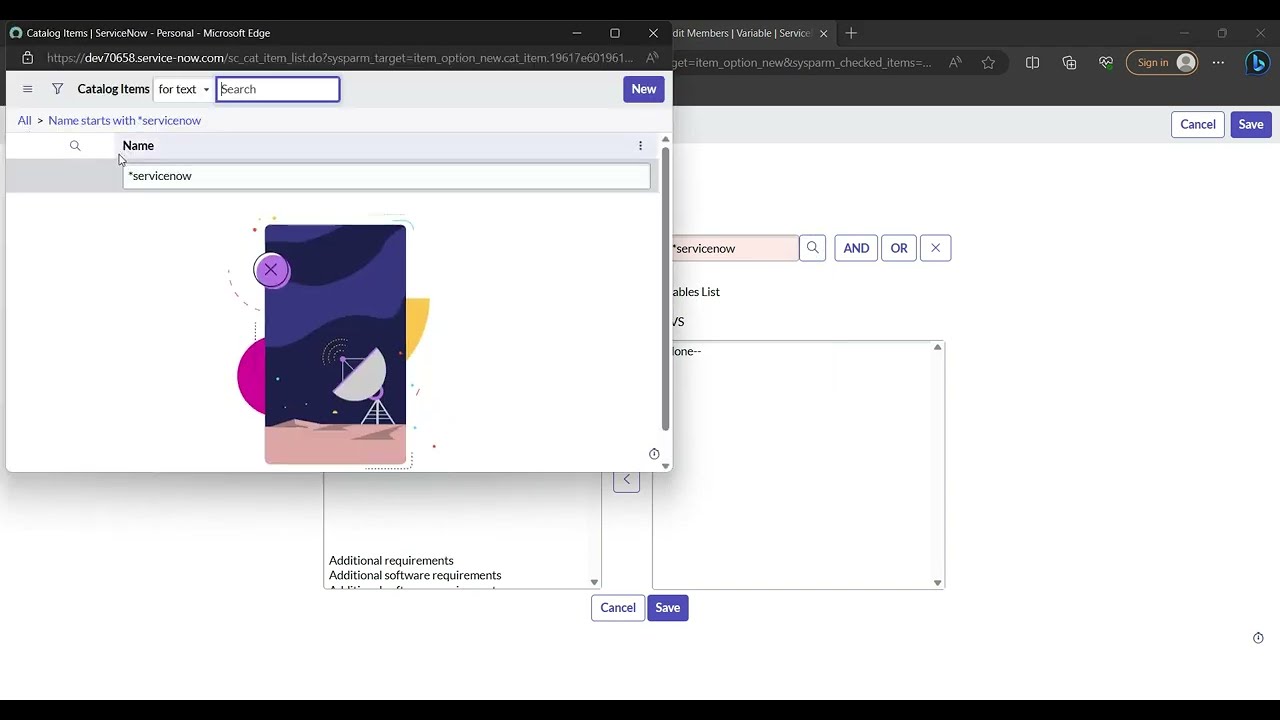Open Browser essentials heart icon
1280x720 pixels.
point(1106,63)
